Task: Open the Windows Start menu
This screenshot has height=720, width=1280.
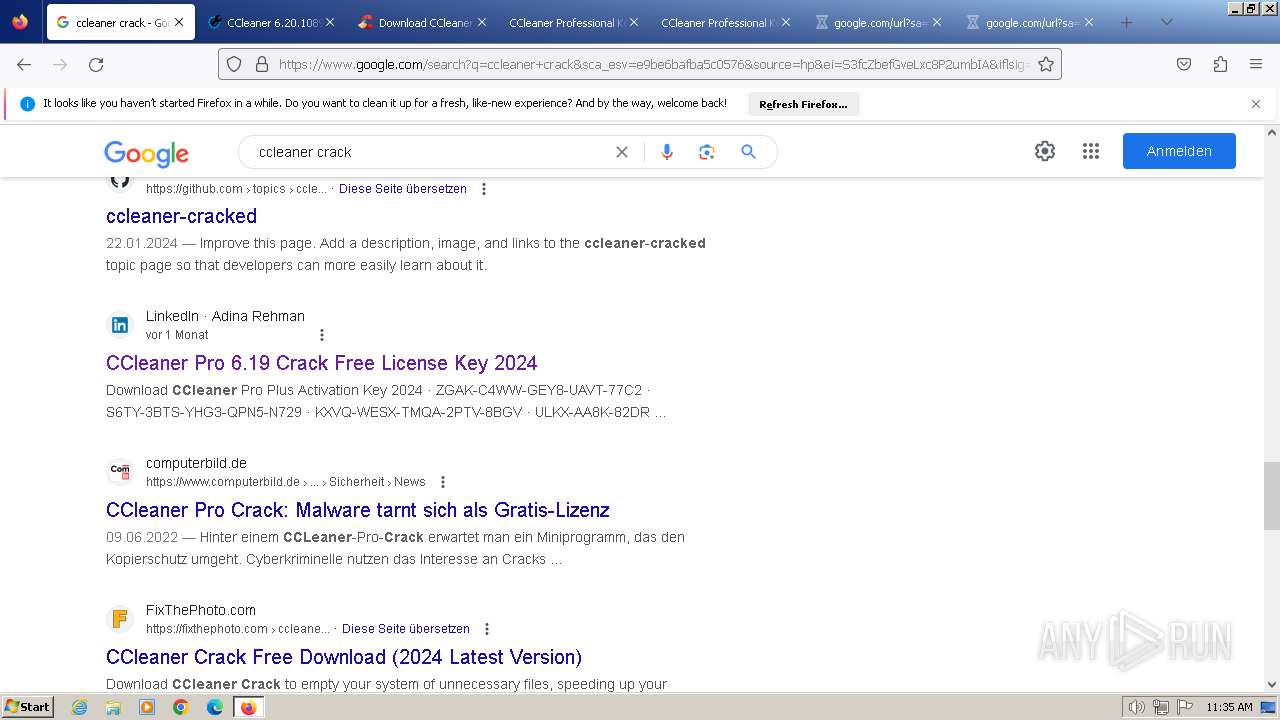Action: [x=28, y=707]
